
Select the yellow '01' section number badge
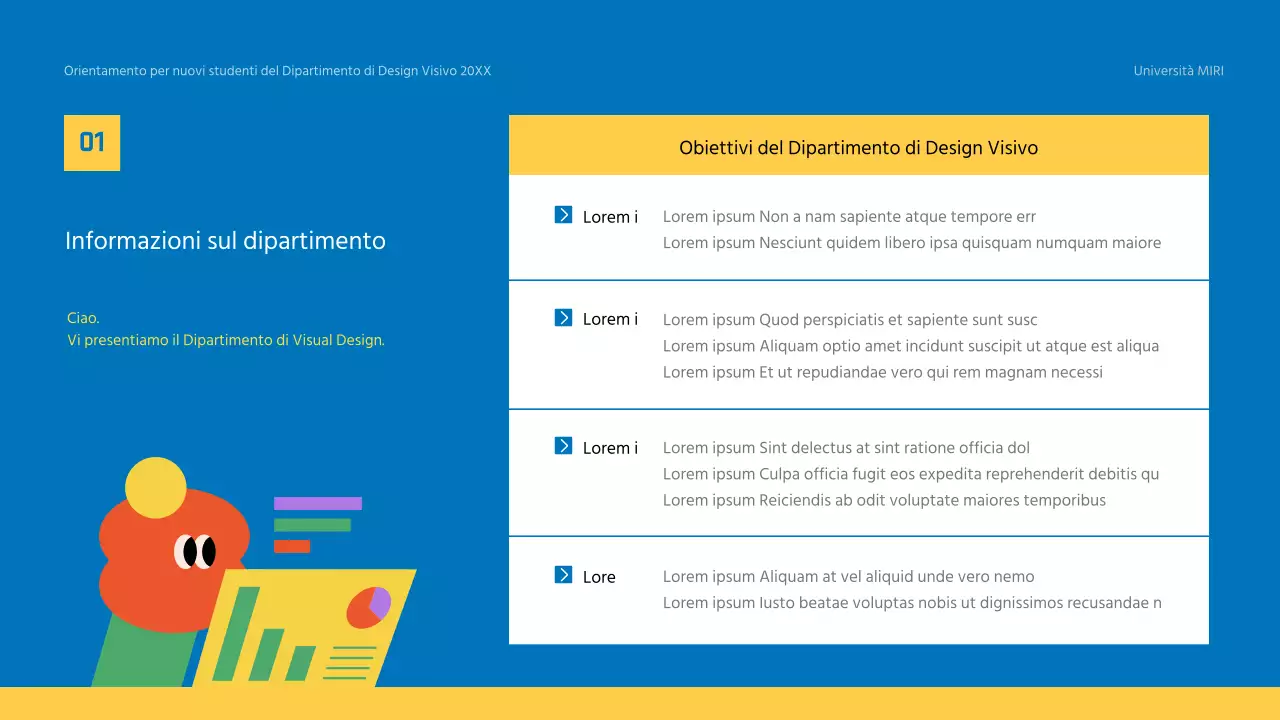[x=92, y=142]
